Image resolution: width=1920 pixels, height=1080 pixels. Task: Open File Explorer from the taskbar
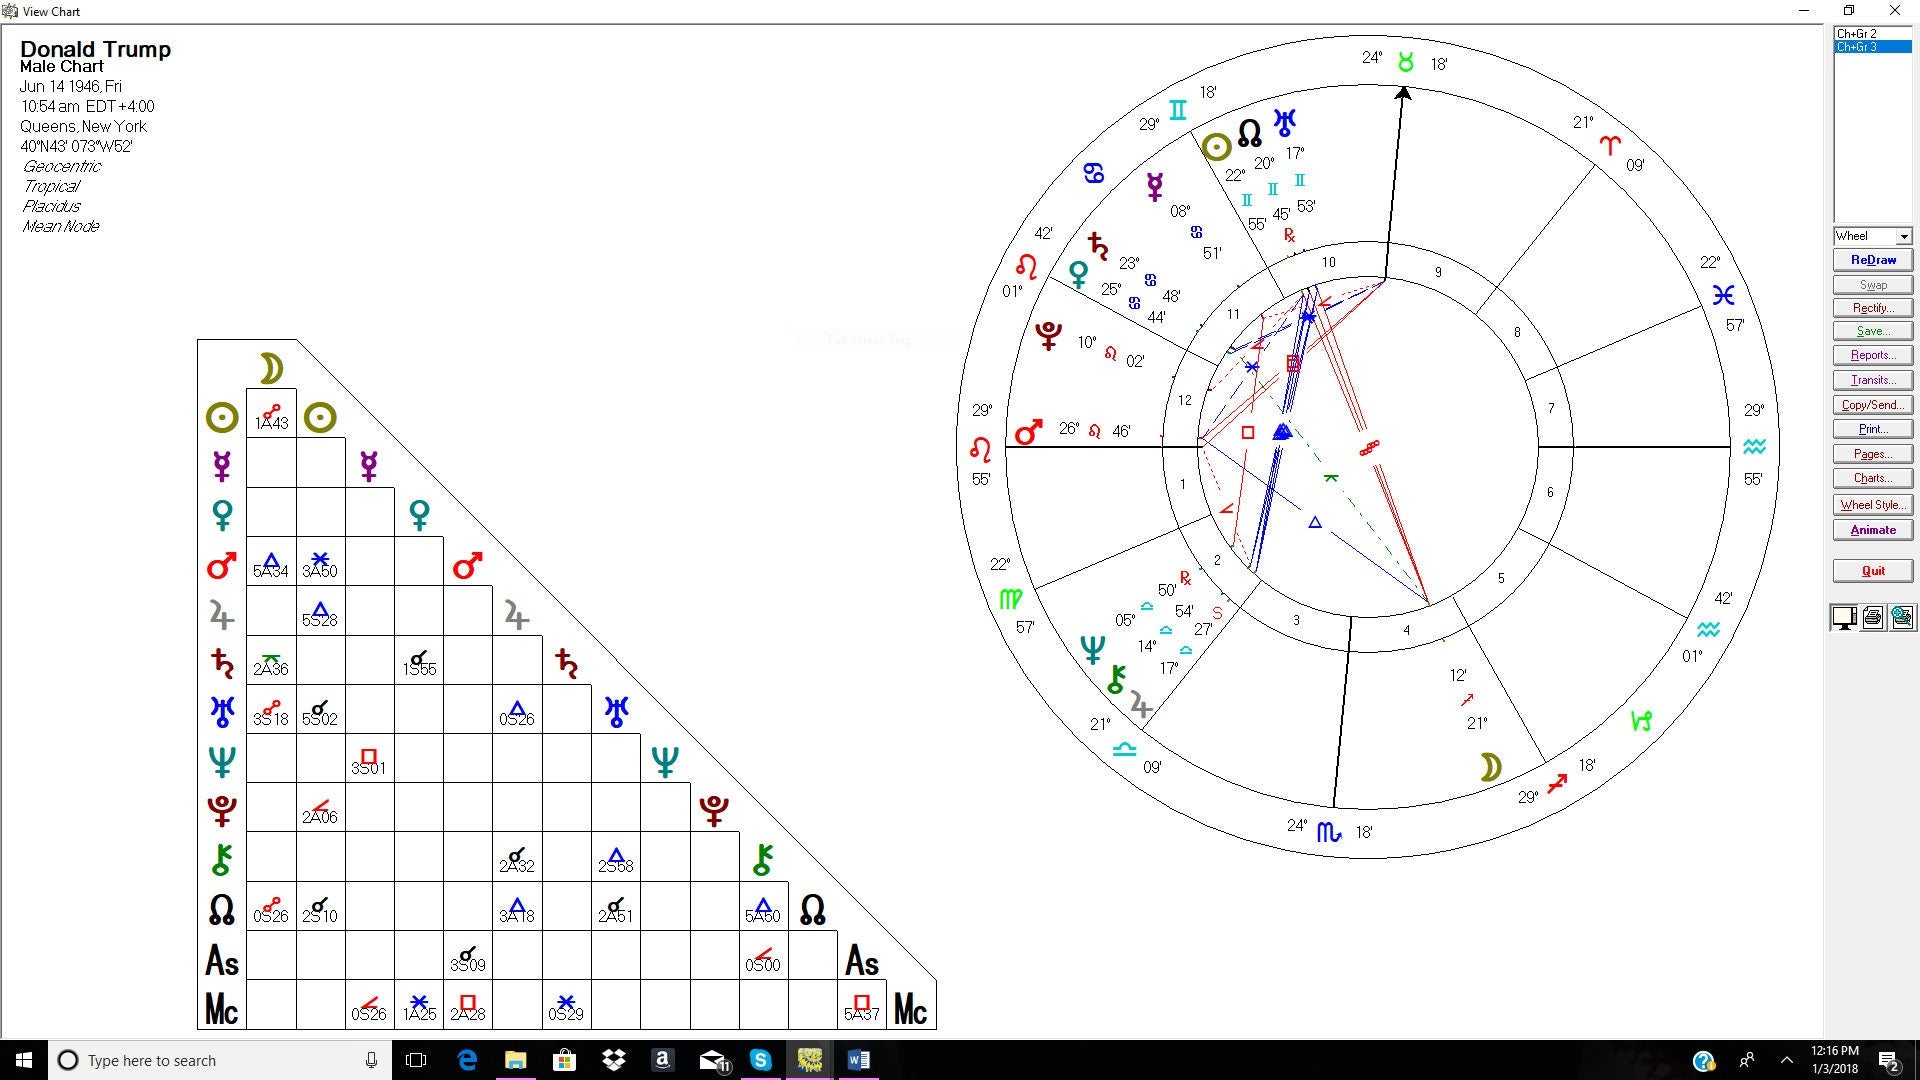point(515,1060)
